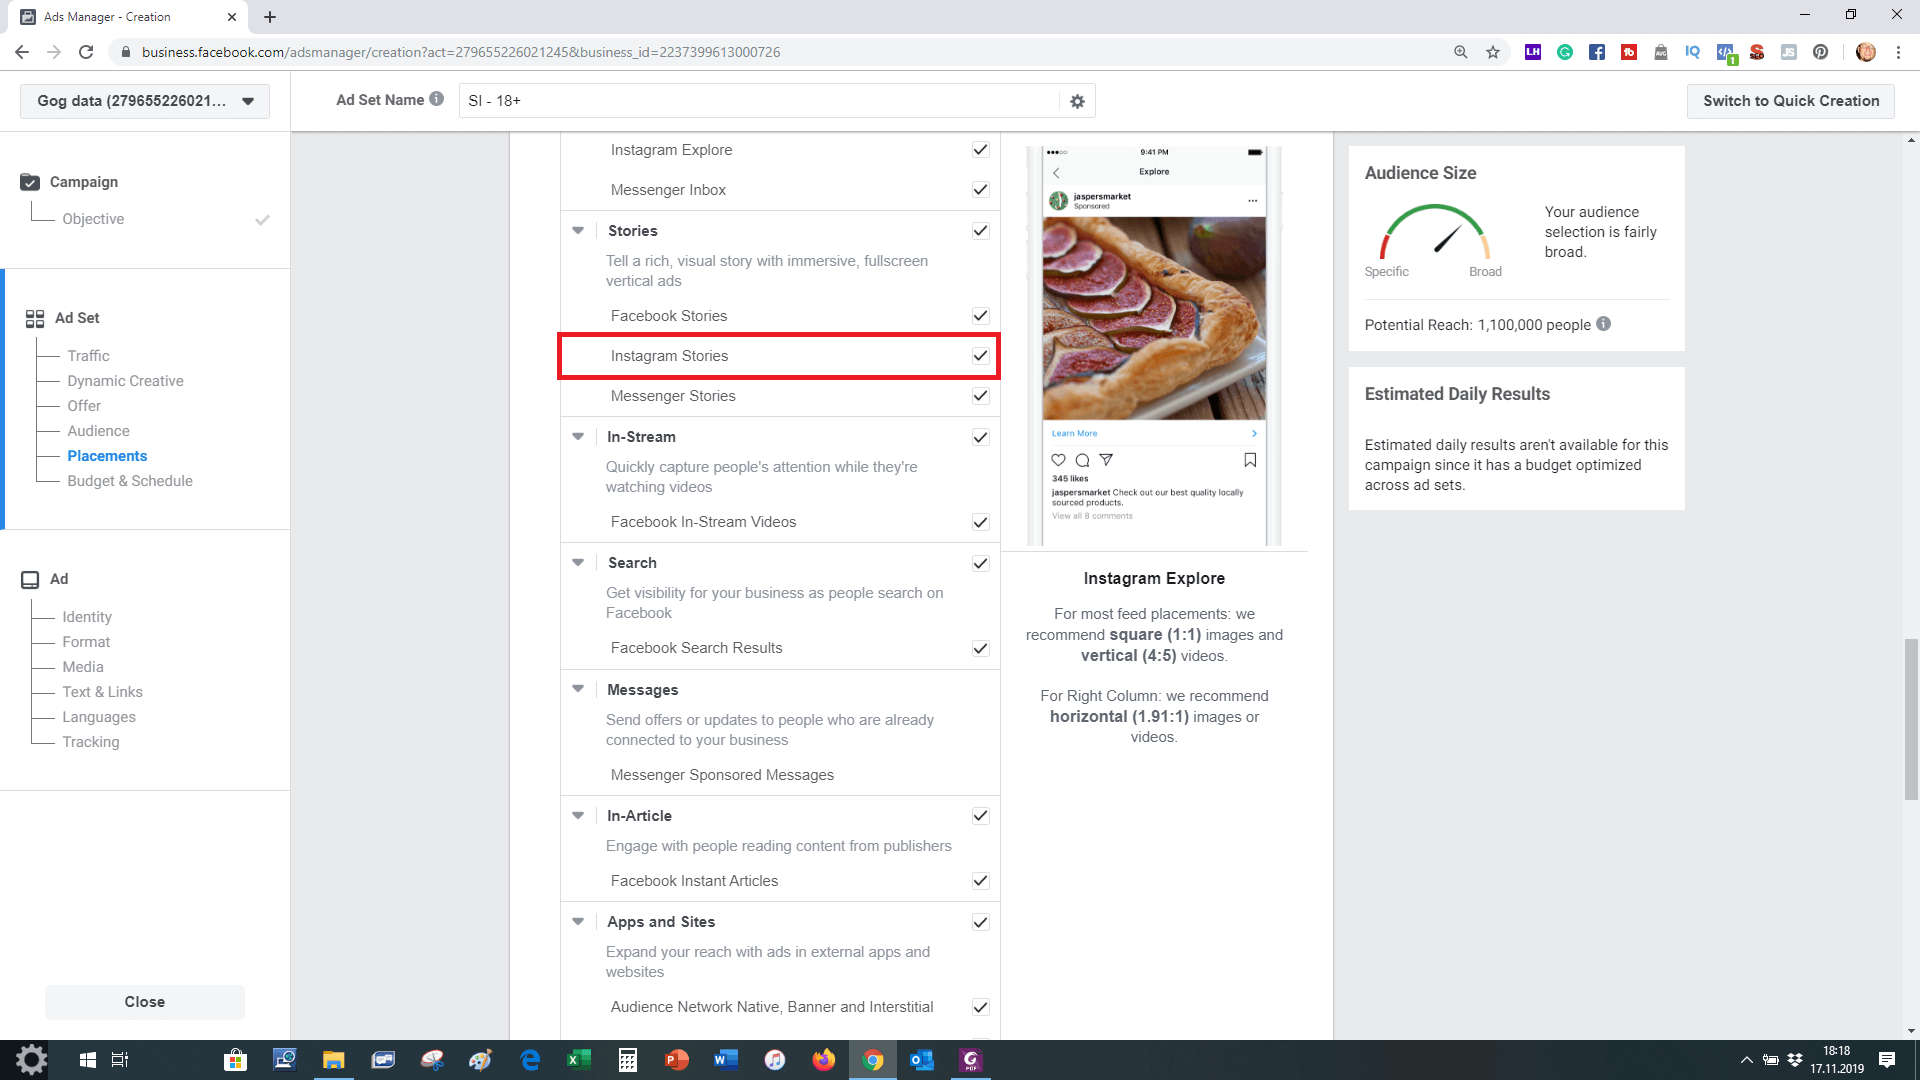Click the browser reload button
1920x1080 pixels.
[x=86, y=52]
